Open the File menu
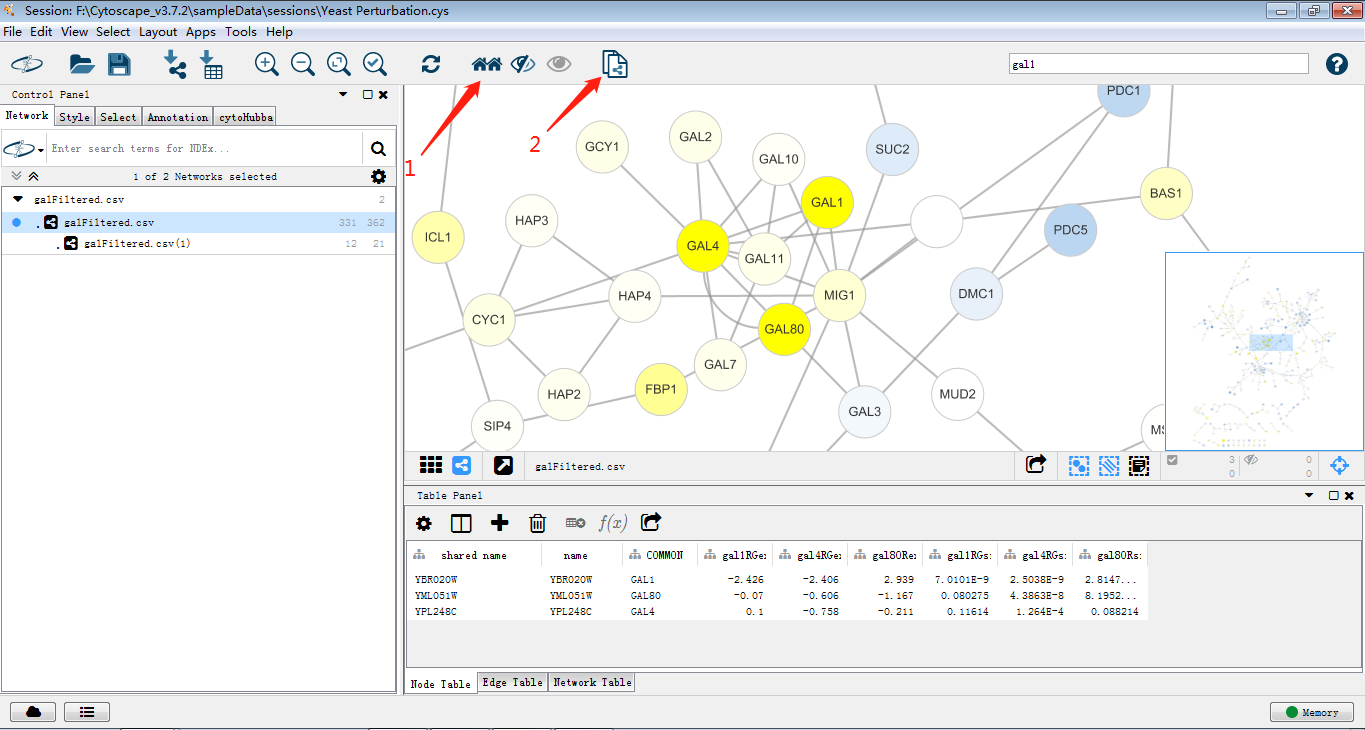The width and height of the screenshot is (1365, 730). point(12,32)
